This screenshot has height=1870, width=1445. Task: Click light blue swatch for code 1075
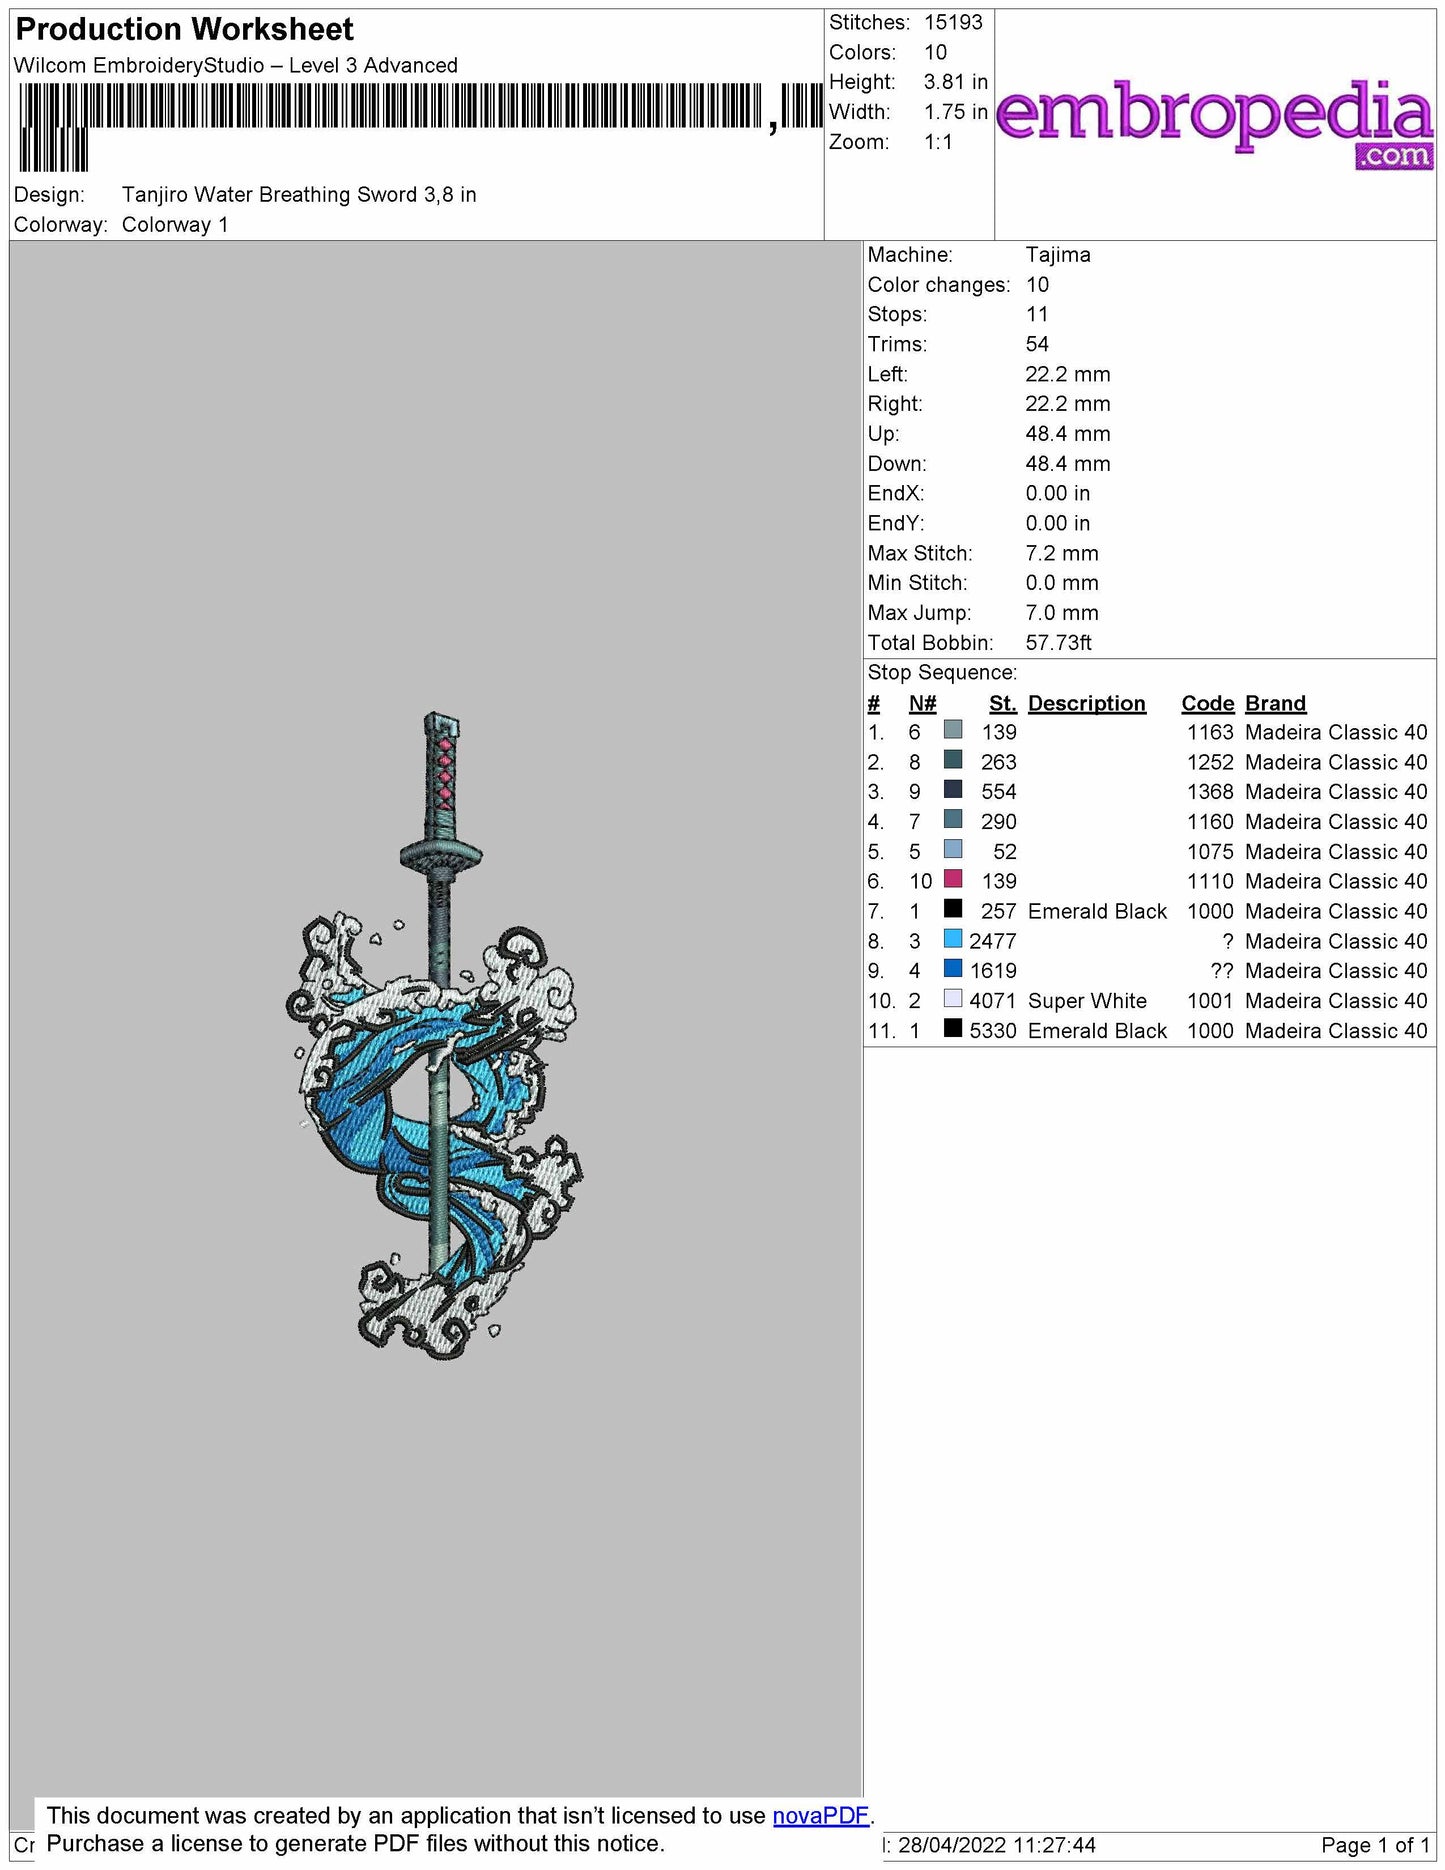(953, 850)
